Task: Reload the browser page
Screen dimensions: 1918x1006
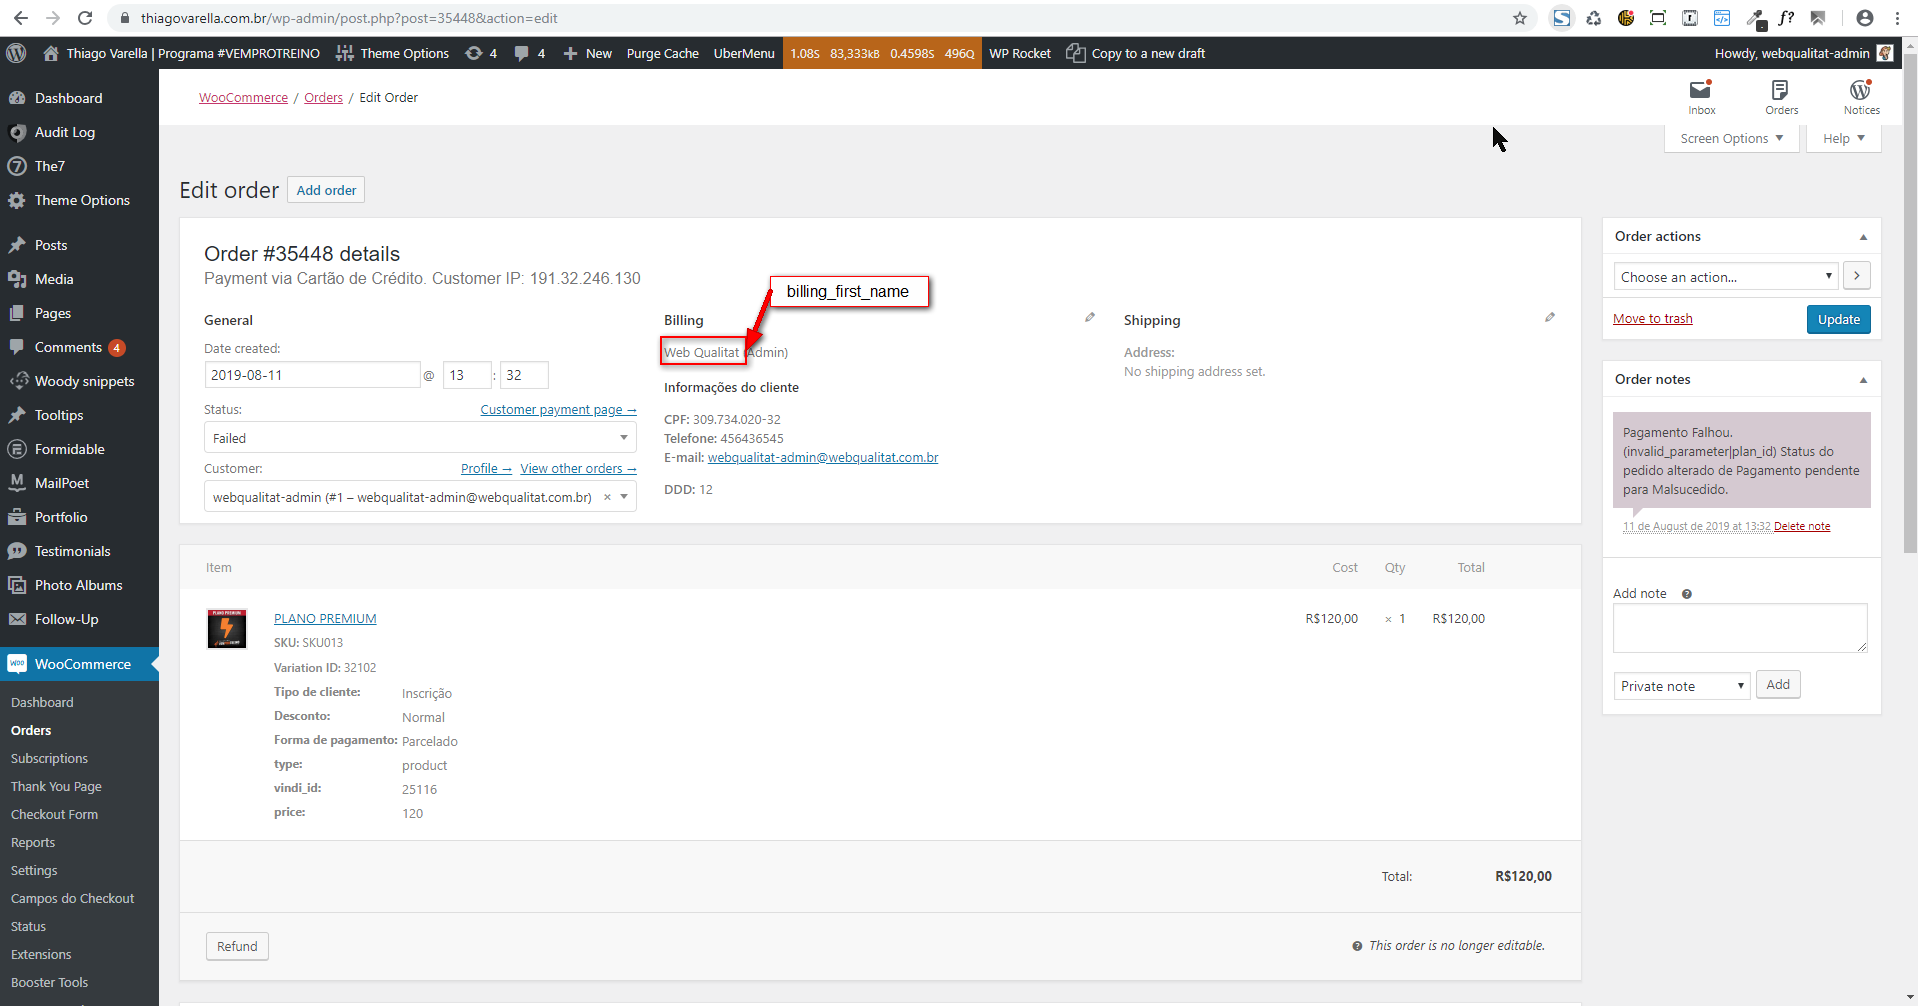Action: pyautogui.click(x=85, y=18)
